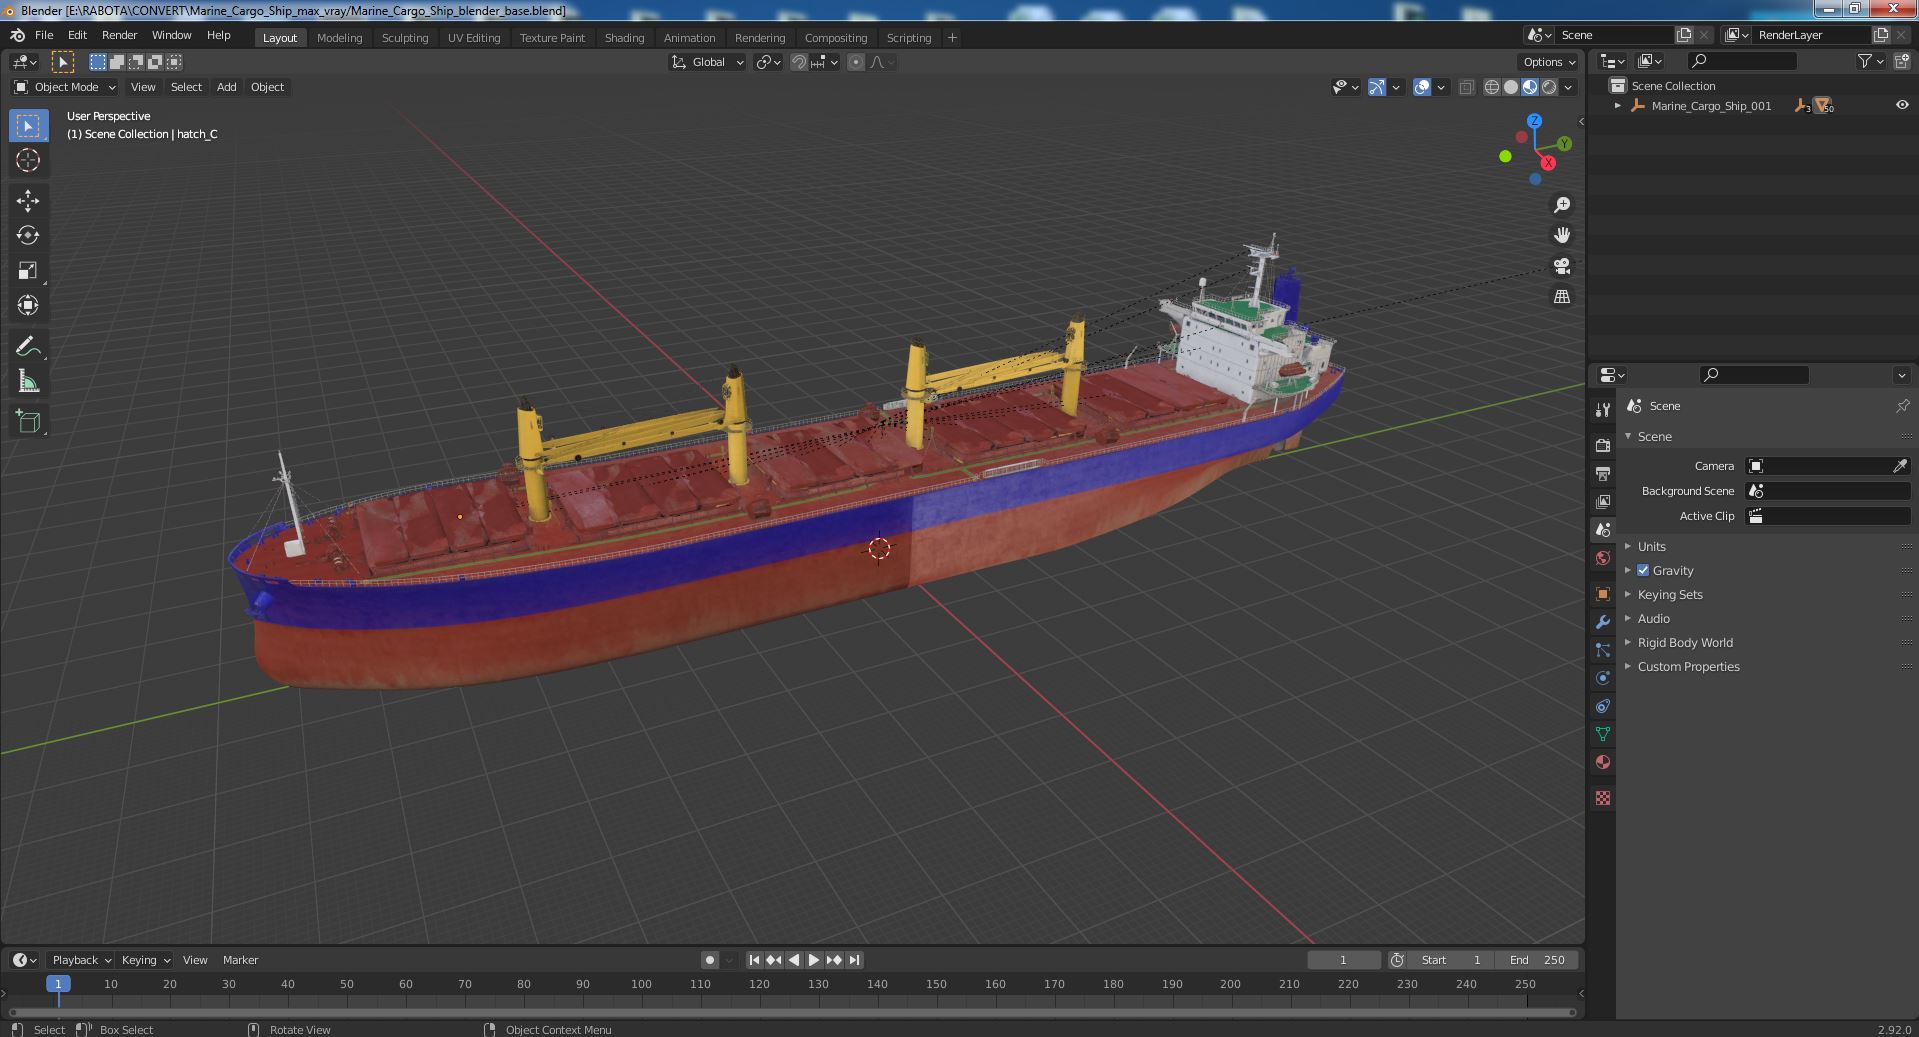Click the current frame field
The image size is (1919, 1037).
point(1343,960)
